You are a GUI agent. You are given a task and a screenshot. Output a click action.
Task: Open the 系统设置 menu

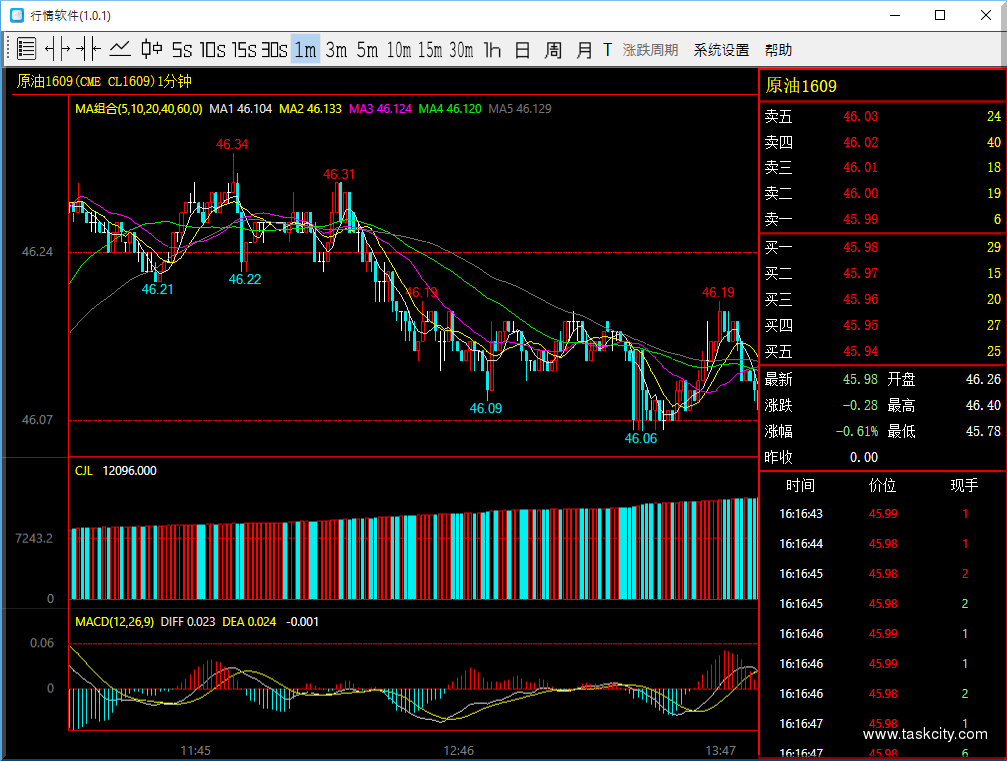coord(721,50)
